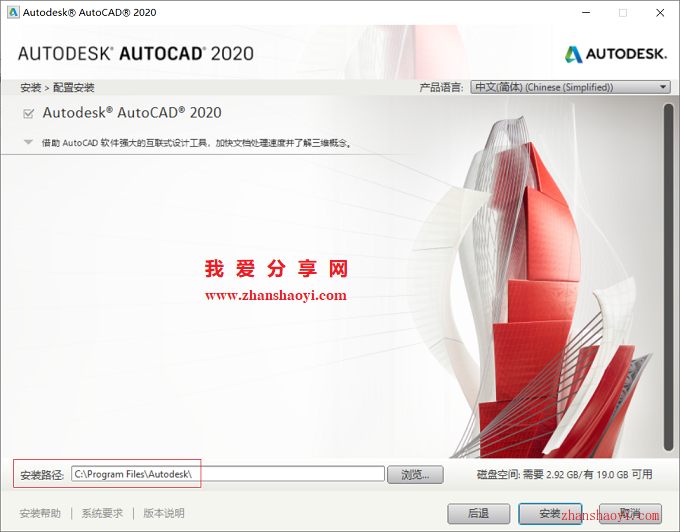Open the 版本说明 release notes link
This screenshot has width=680, height=532.
(x=164, y=513)
